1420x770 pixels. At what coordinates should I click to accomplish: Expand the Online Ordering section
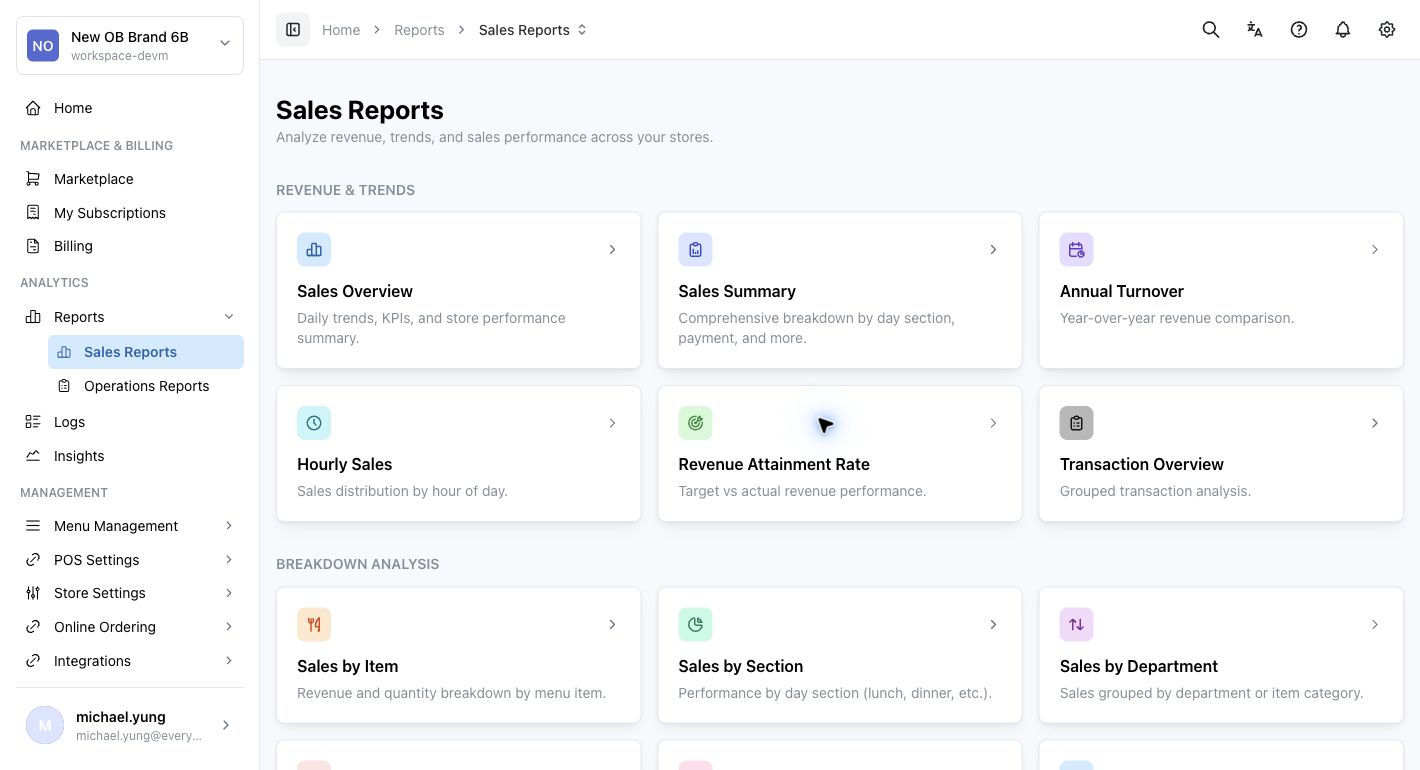pyautogui.click(x=229, y=627)
